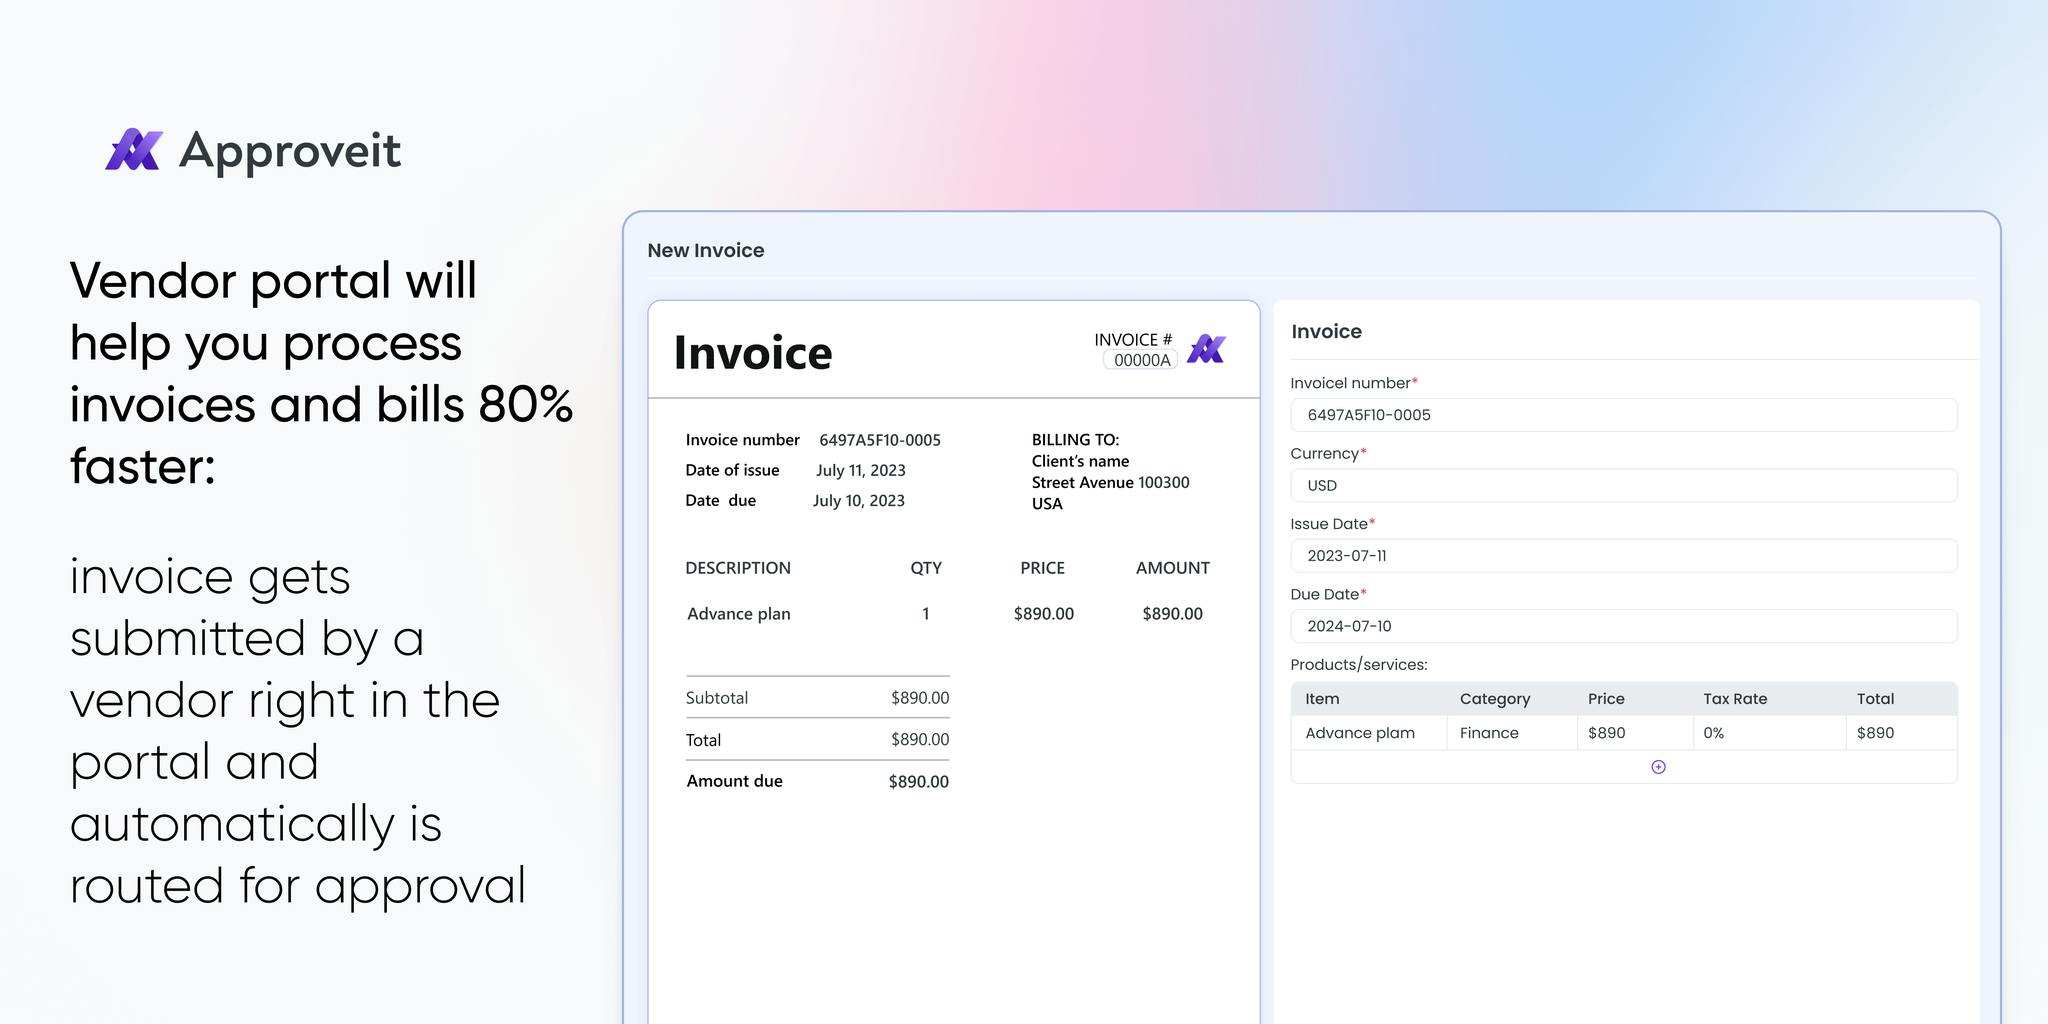This screenshot has height=1024, width=2048.
Task: Click the purple logo beside INVOICE # 00000A
Action: [1206, 349]
